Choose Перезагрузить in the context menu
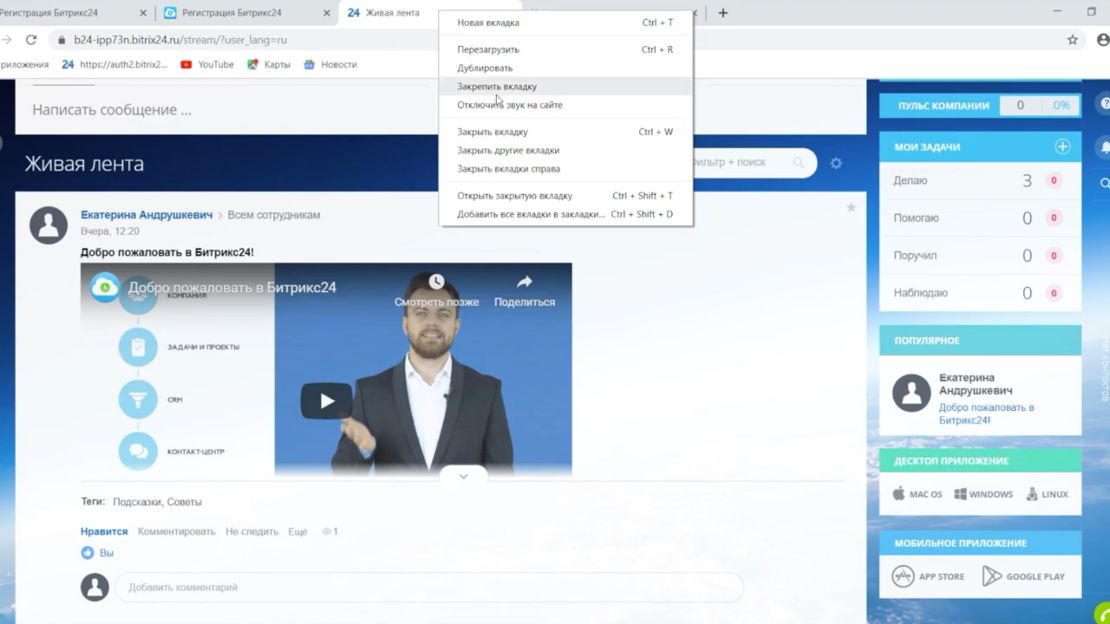Screen dimensions: 1110x624 click(x=566, y=50)
